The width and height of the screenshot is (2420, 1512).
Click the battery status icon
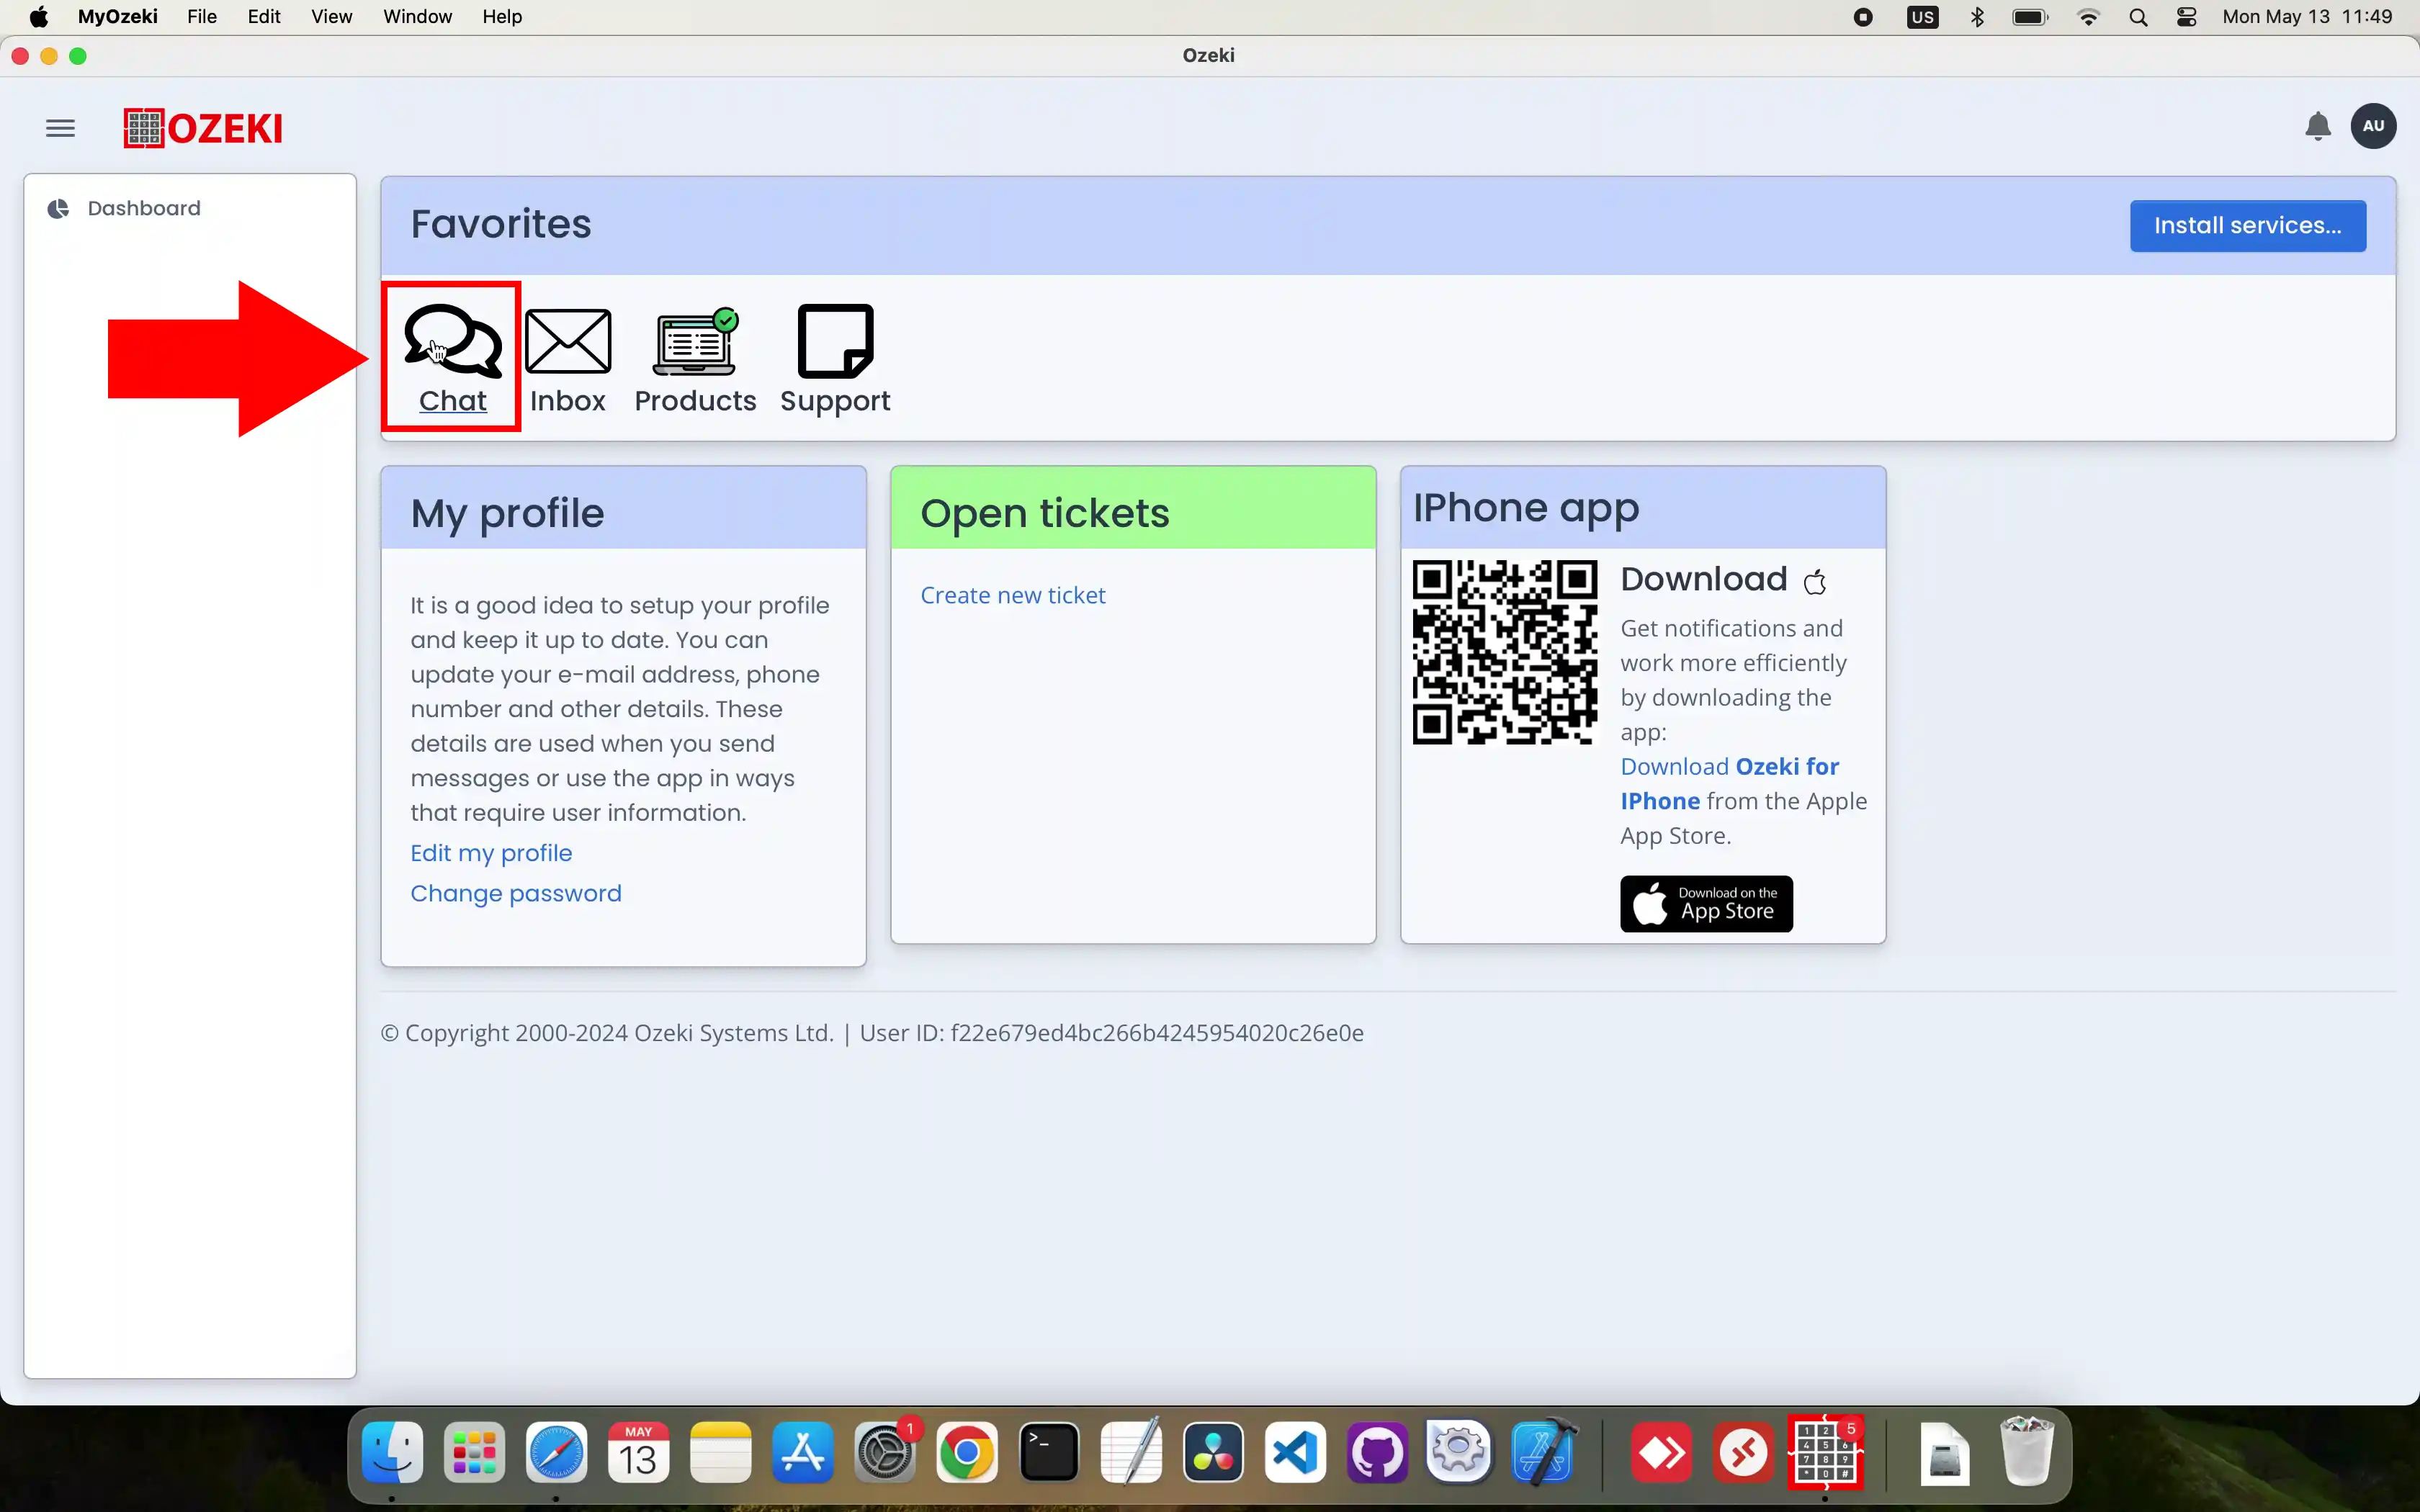[x=2030, y=17]
